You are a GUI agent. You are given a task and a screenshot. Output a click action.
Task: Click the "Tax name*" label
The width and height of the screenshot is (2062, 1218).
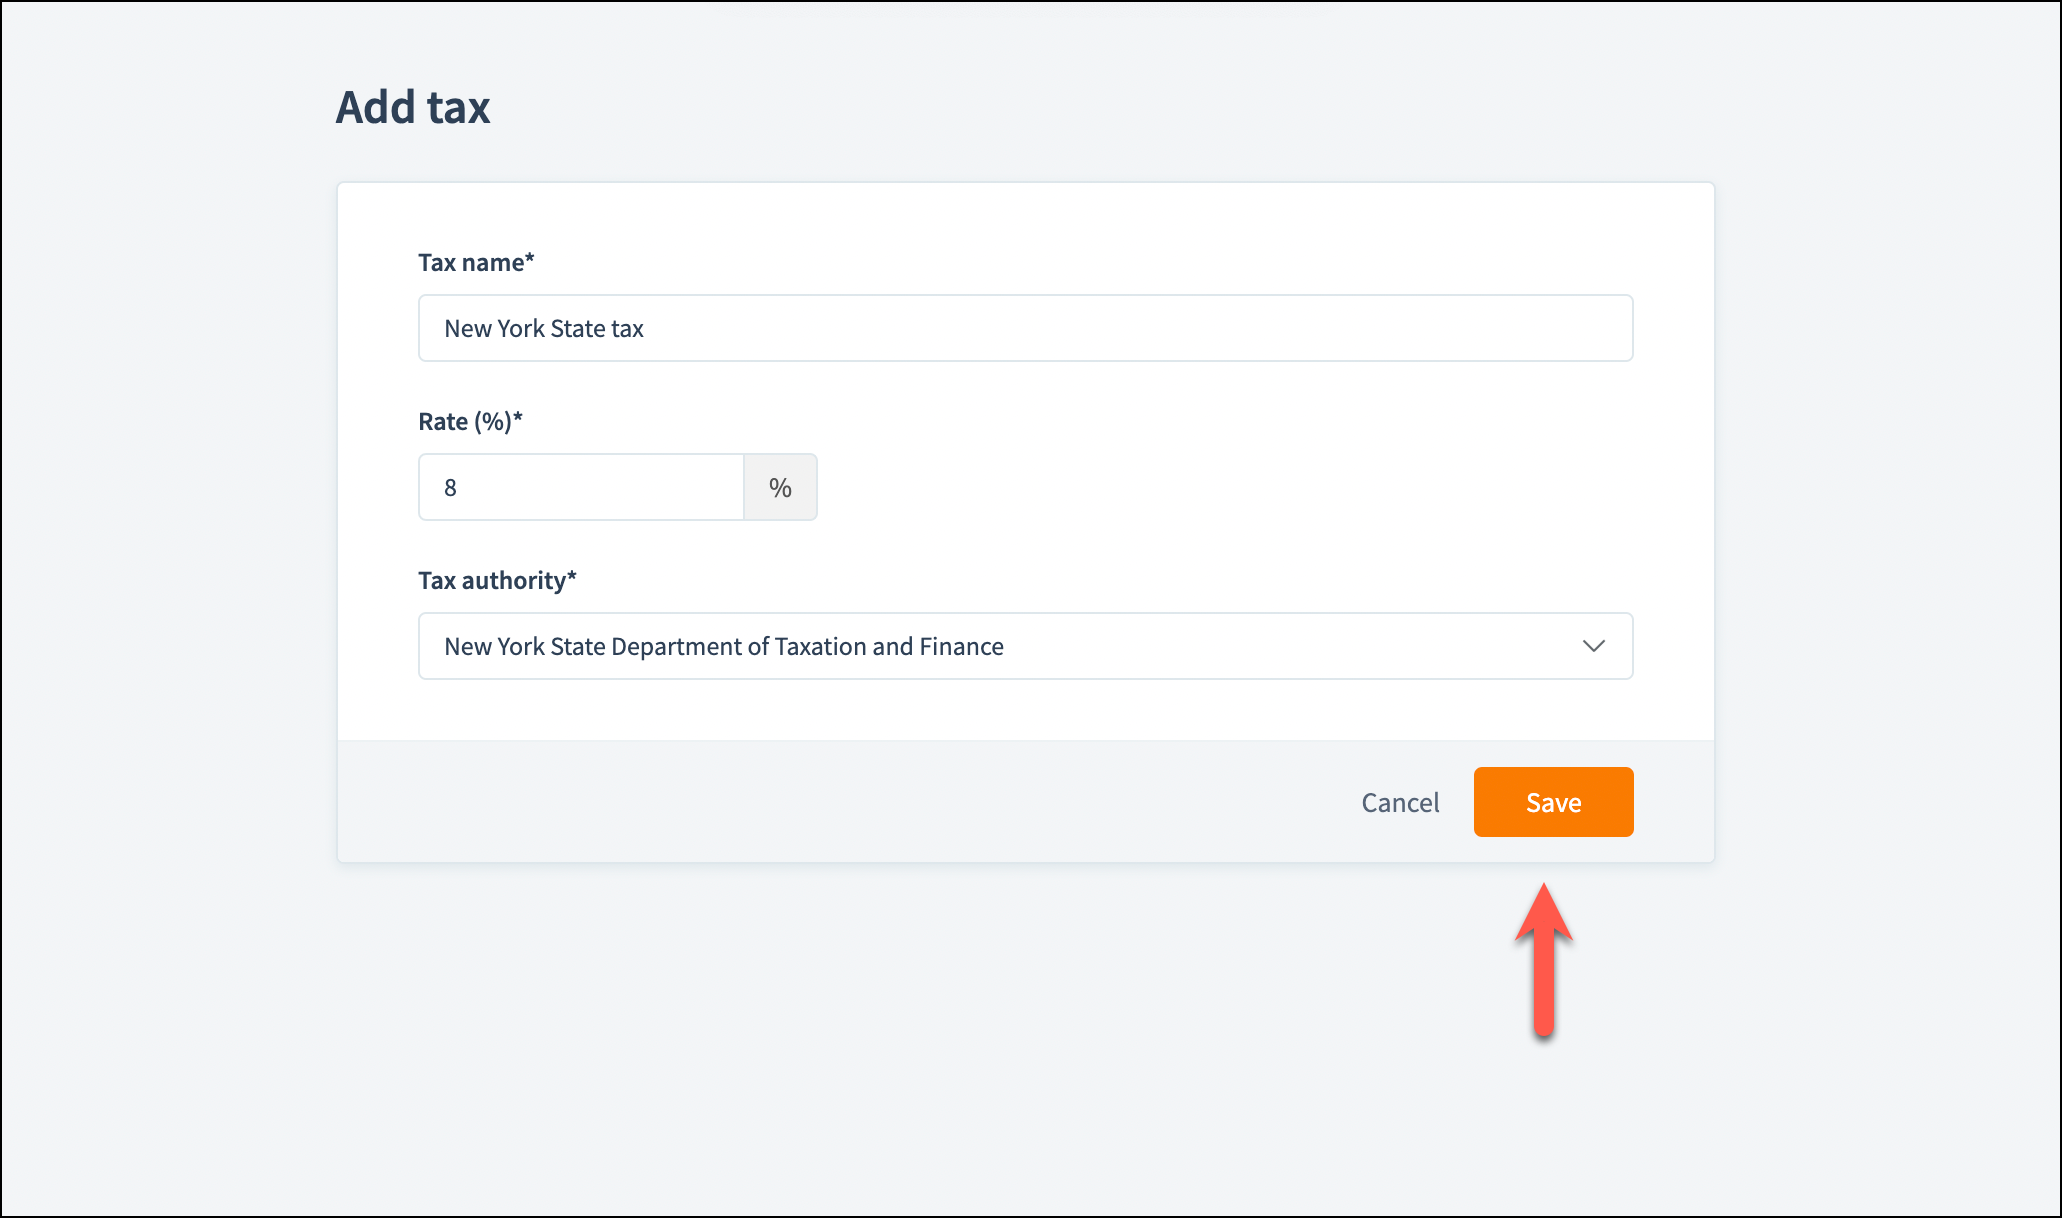click(476, 262)
